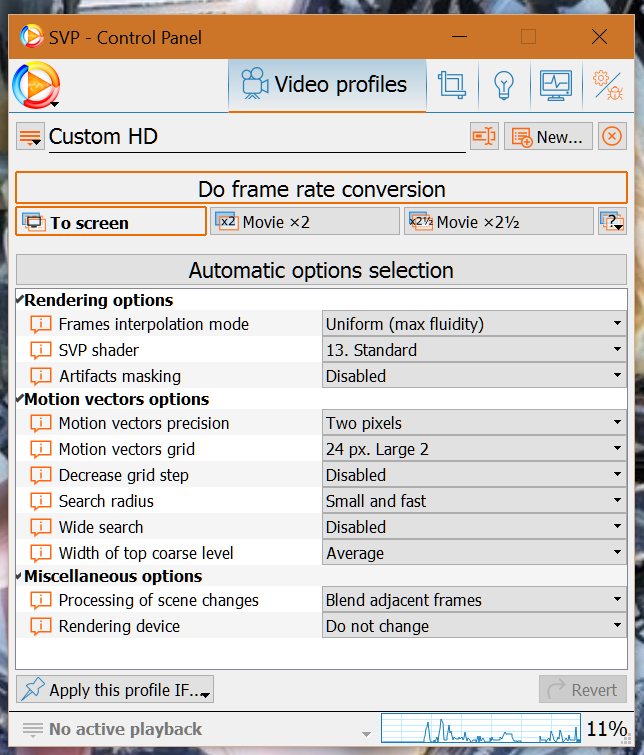Open the gear and bug settings tab
The height and width of the screenshot is (755, 644).
pyautogui.click(x=606, y=85)
